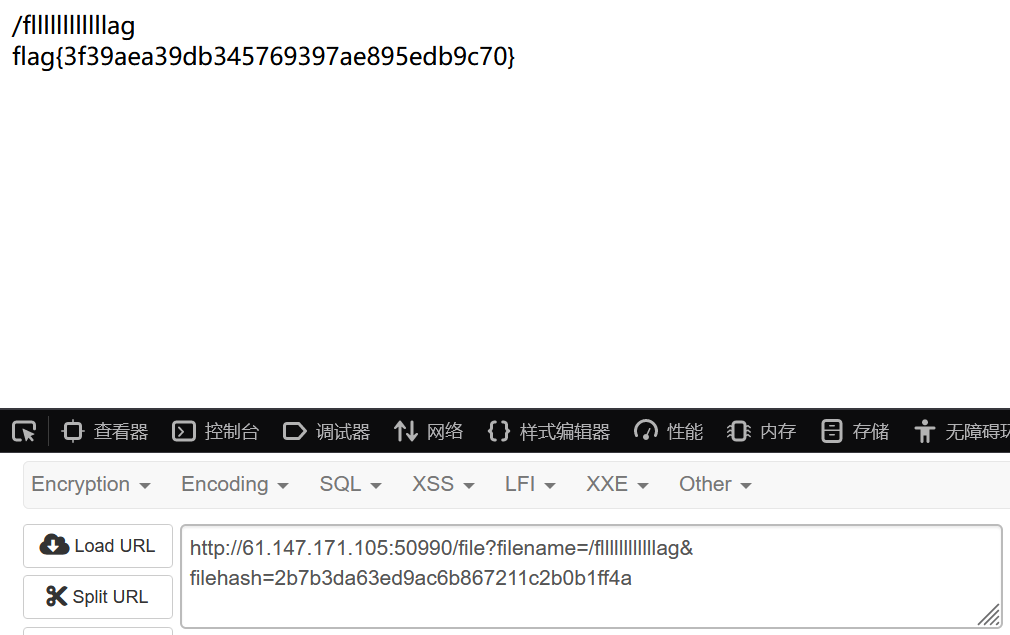Click the Performance (性能) gauge icon

click(x=646, y=431)
